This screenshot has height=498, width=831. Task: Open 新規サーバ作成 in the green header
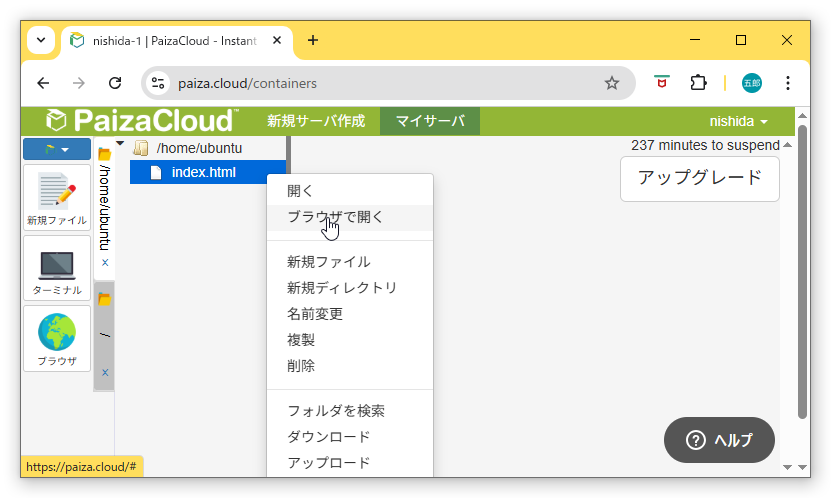click(x=316, y=121)
